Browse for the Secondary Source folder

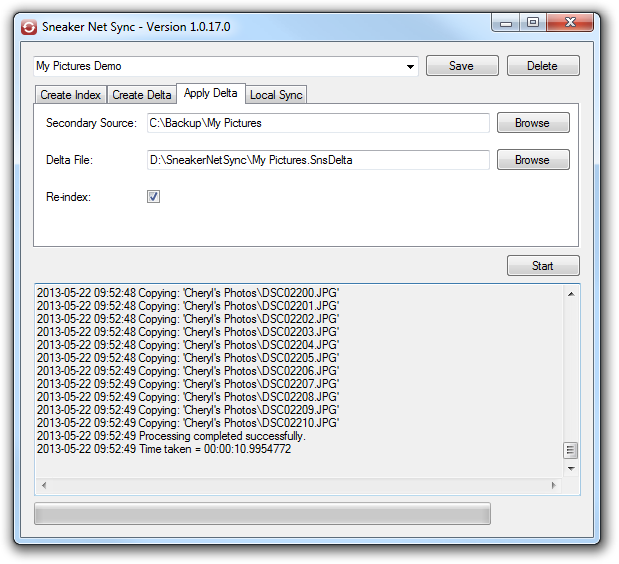533,123
